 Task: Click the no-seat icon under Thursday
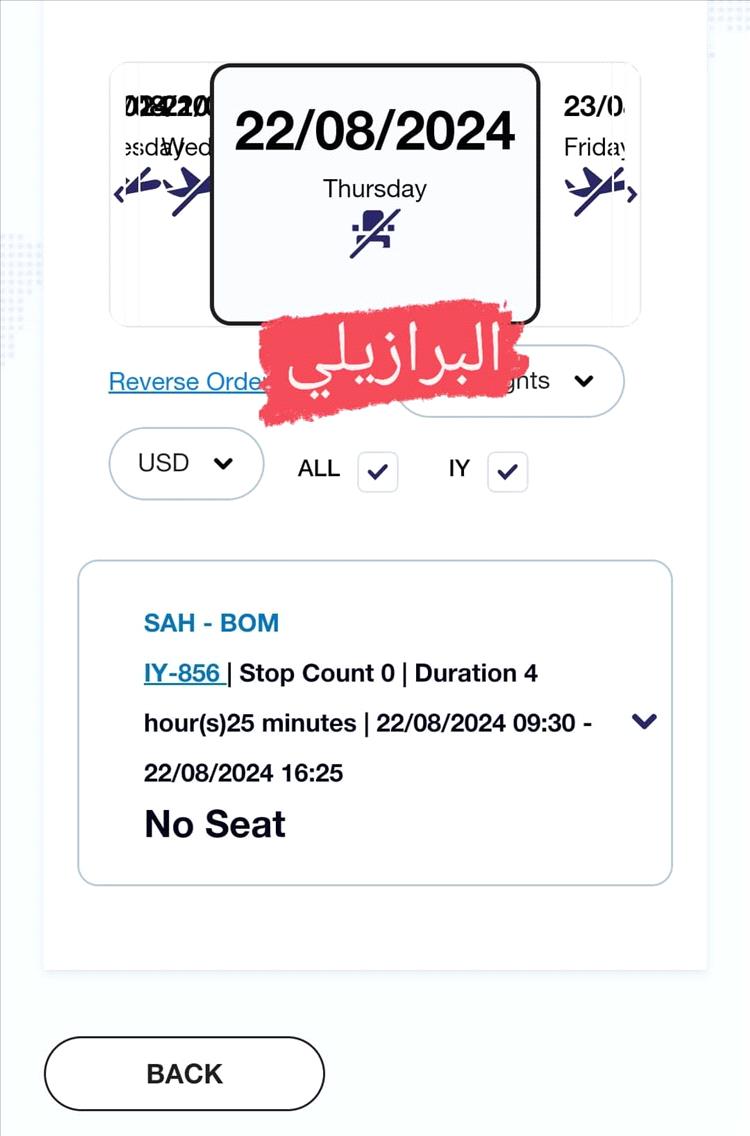(x=375, y=233)
